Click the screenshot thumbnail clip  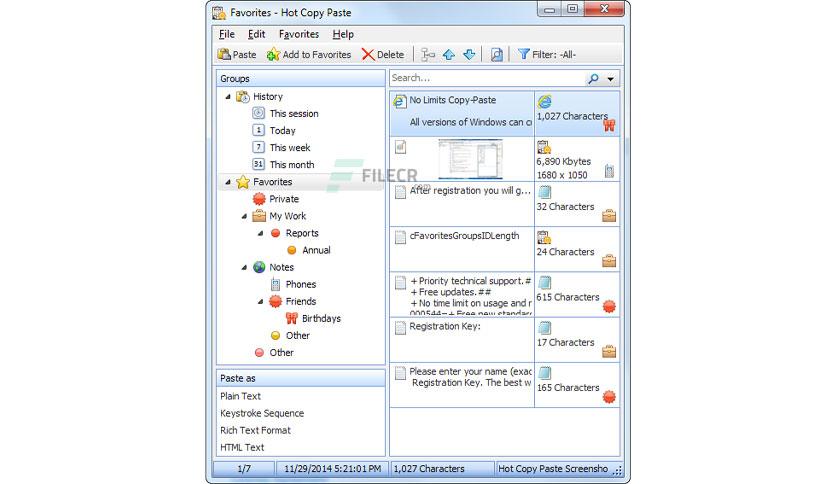[470, 159]
